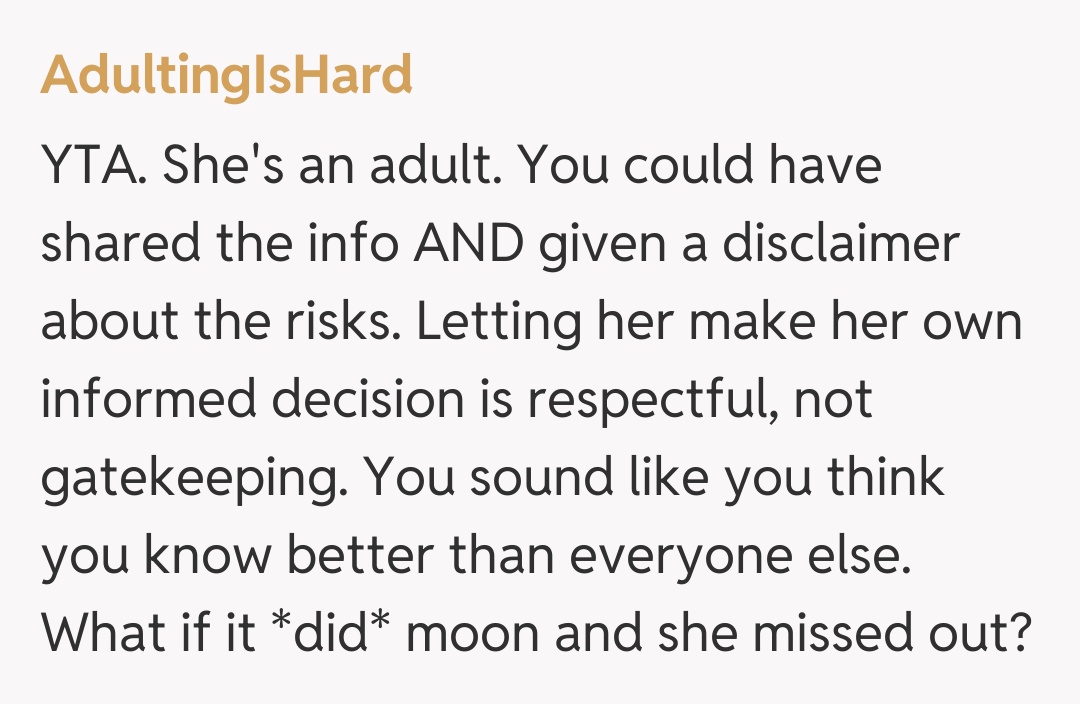The image size is (1080, 704).
Task: Click the capitalized word "AND"
Action: click(468, 244)
